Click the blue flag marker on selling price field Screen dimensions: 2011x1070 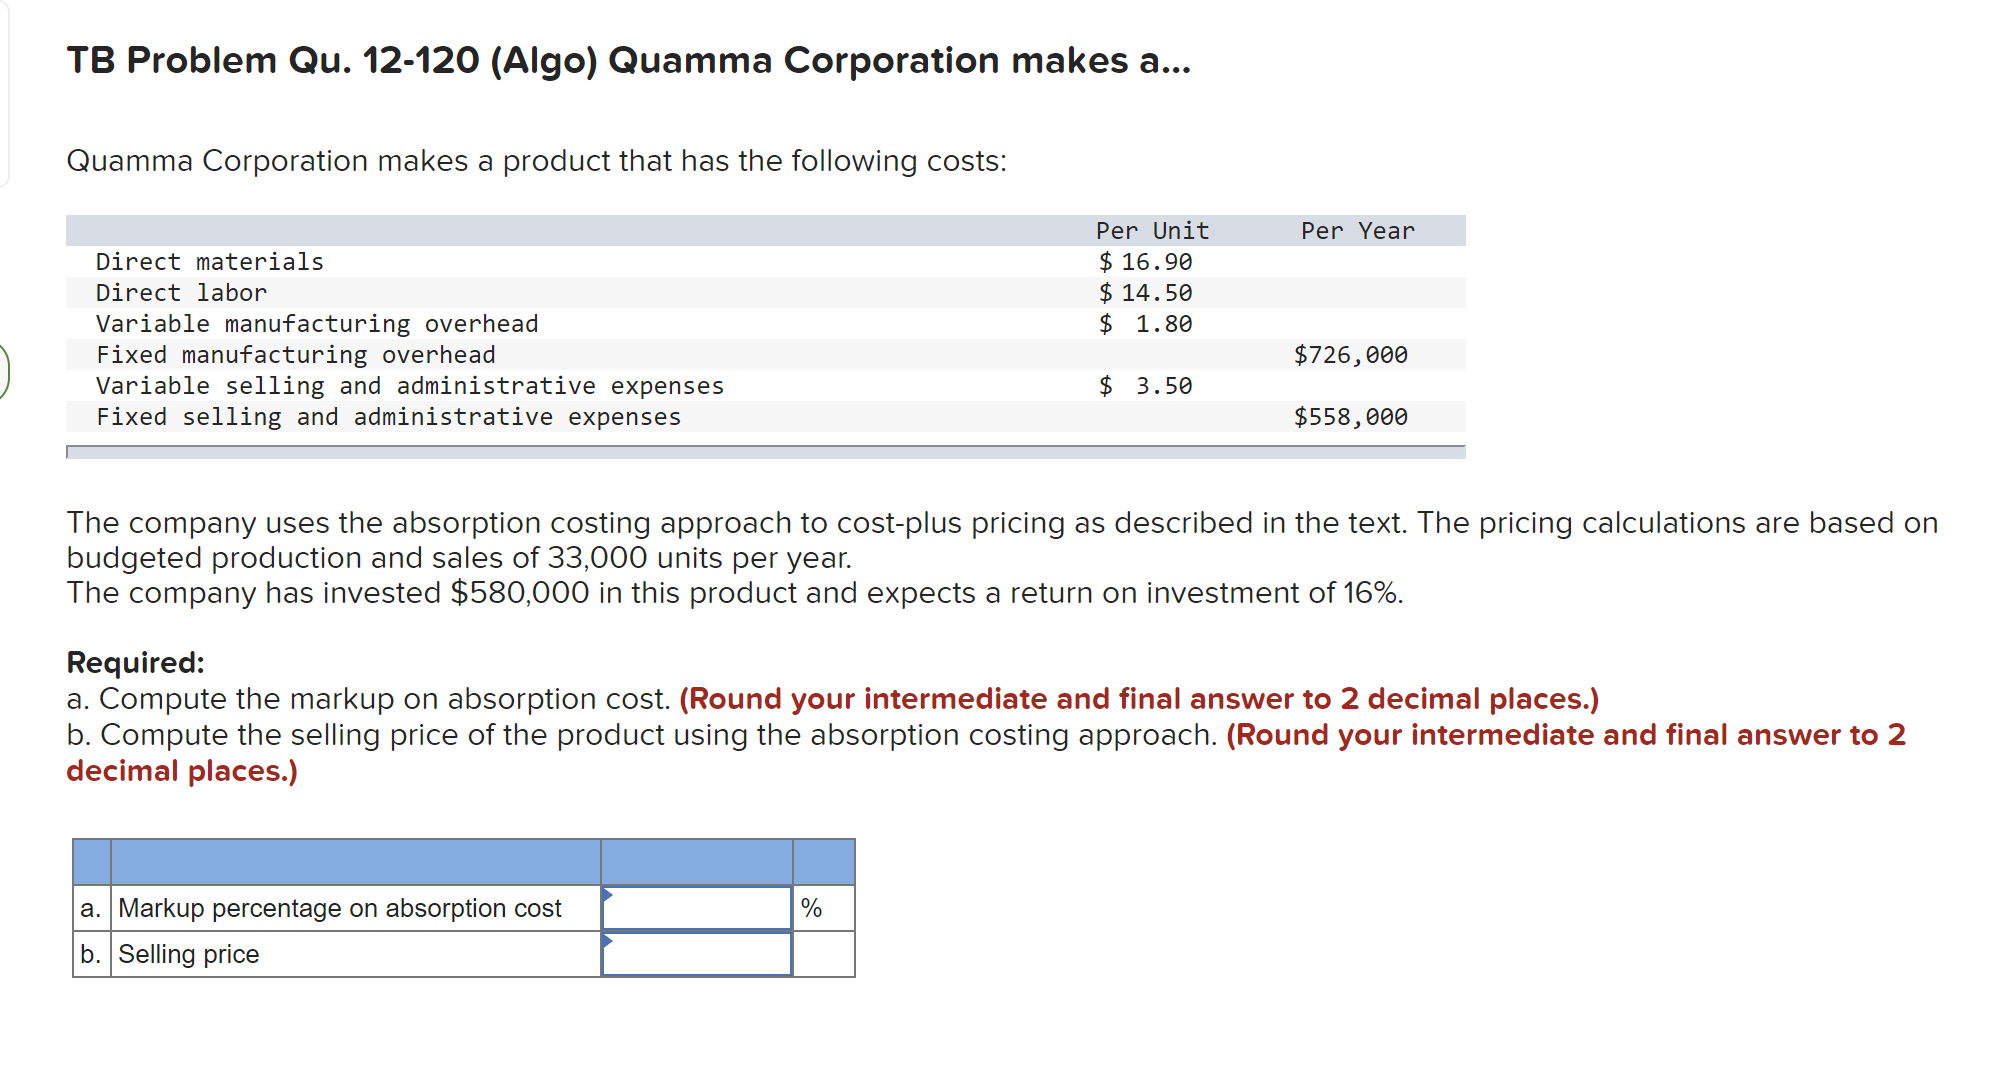point(607,941)
